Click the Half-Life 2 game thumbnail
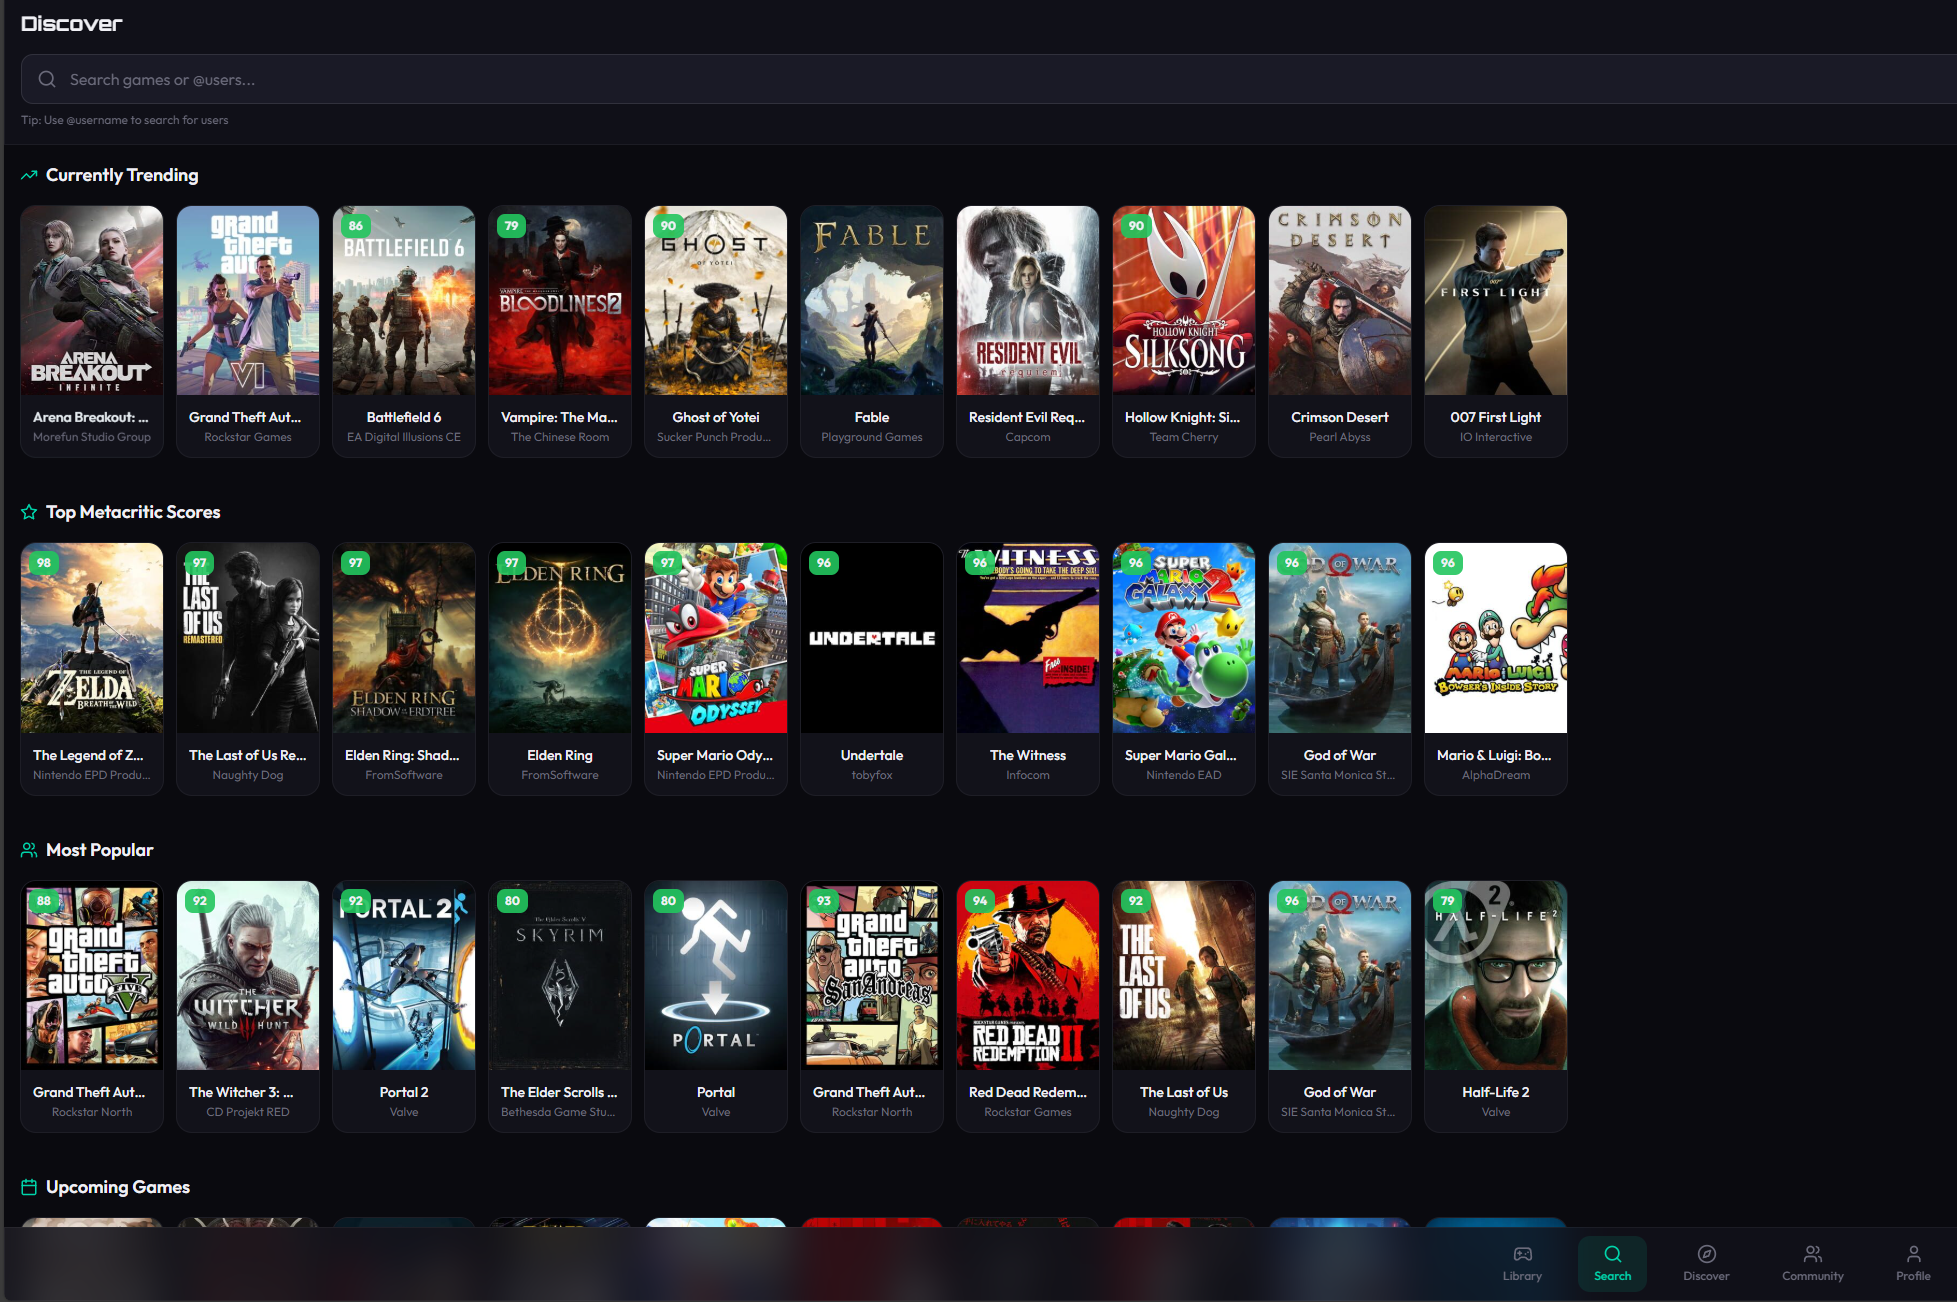Viewport: 1957px width, 1302px height. tap(1495, 975)
